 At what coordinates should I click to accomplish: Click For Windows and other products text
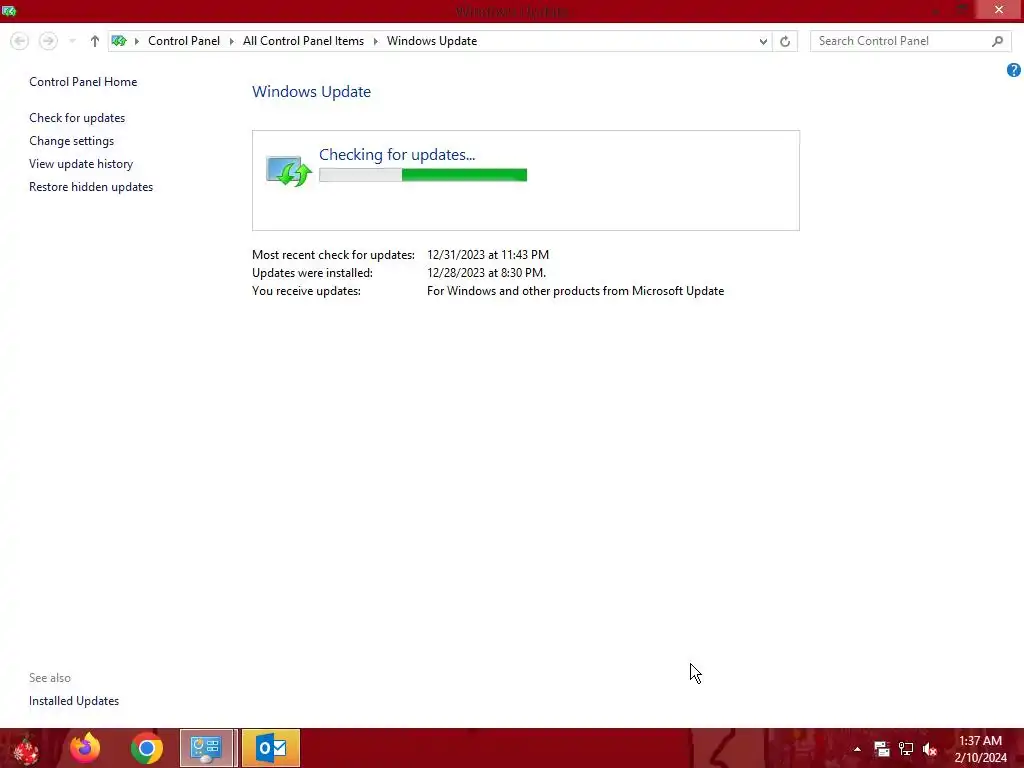575,291
